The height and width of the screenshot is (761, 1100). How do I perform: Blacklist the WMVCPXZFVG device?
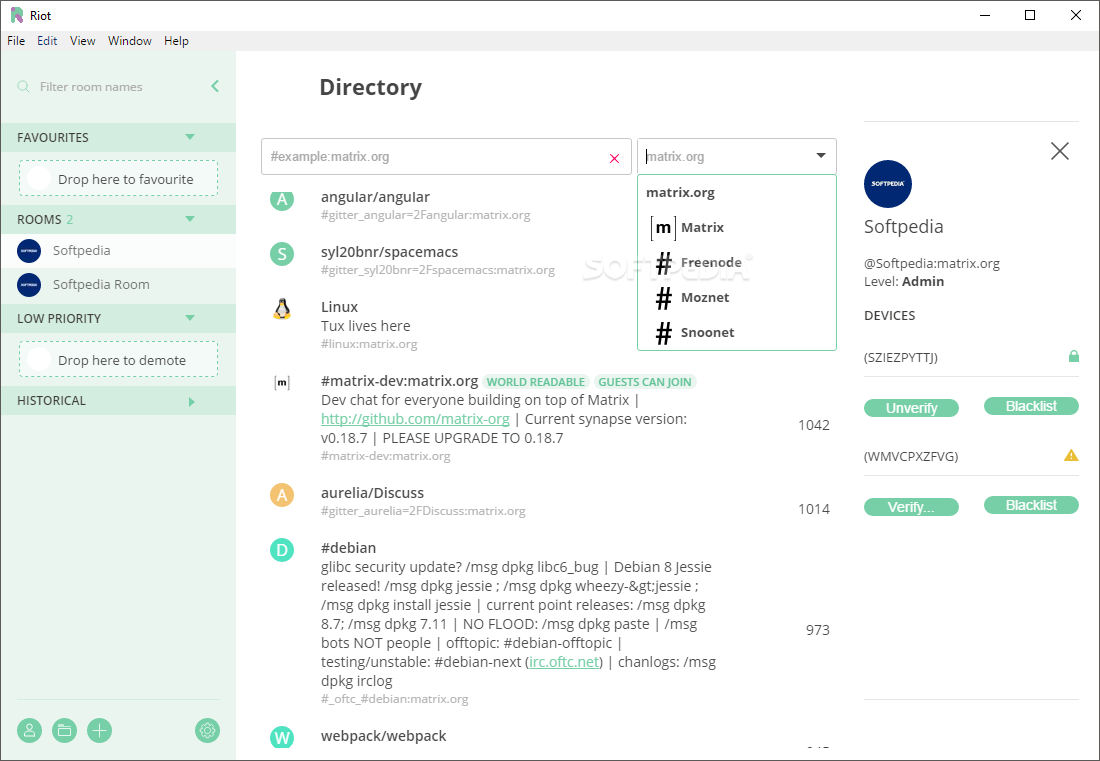click(x=1031, y=505)
